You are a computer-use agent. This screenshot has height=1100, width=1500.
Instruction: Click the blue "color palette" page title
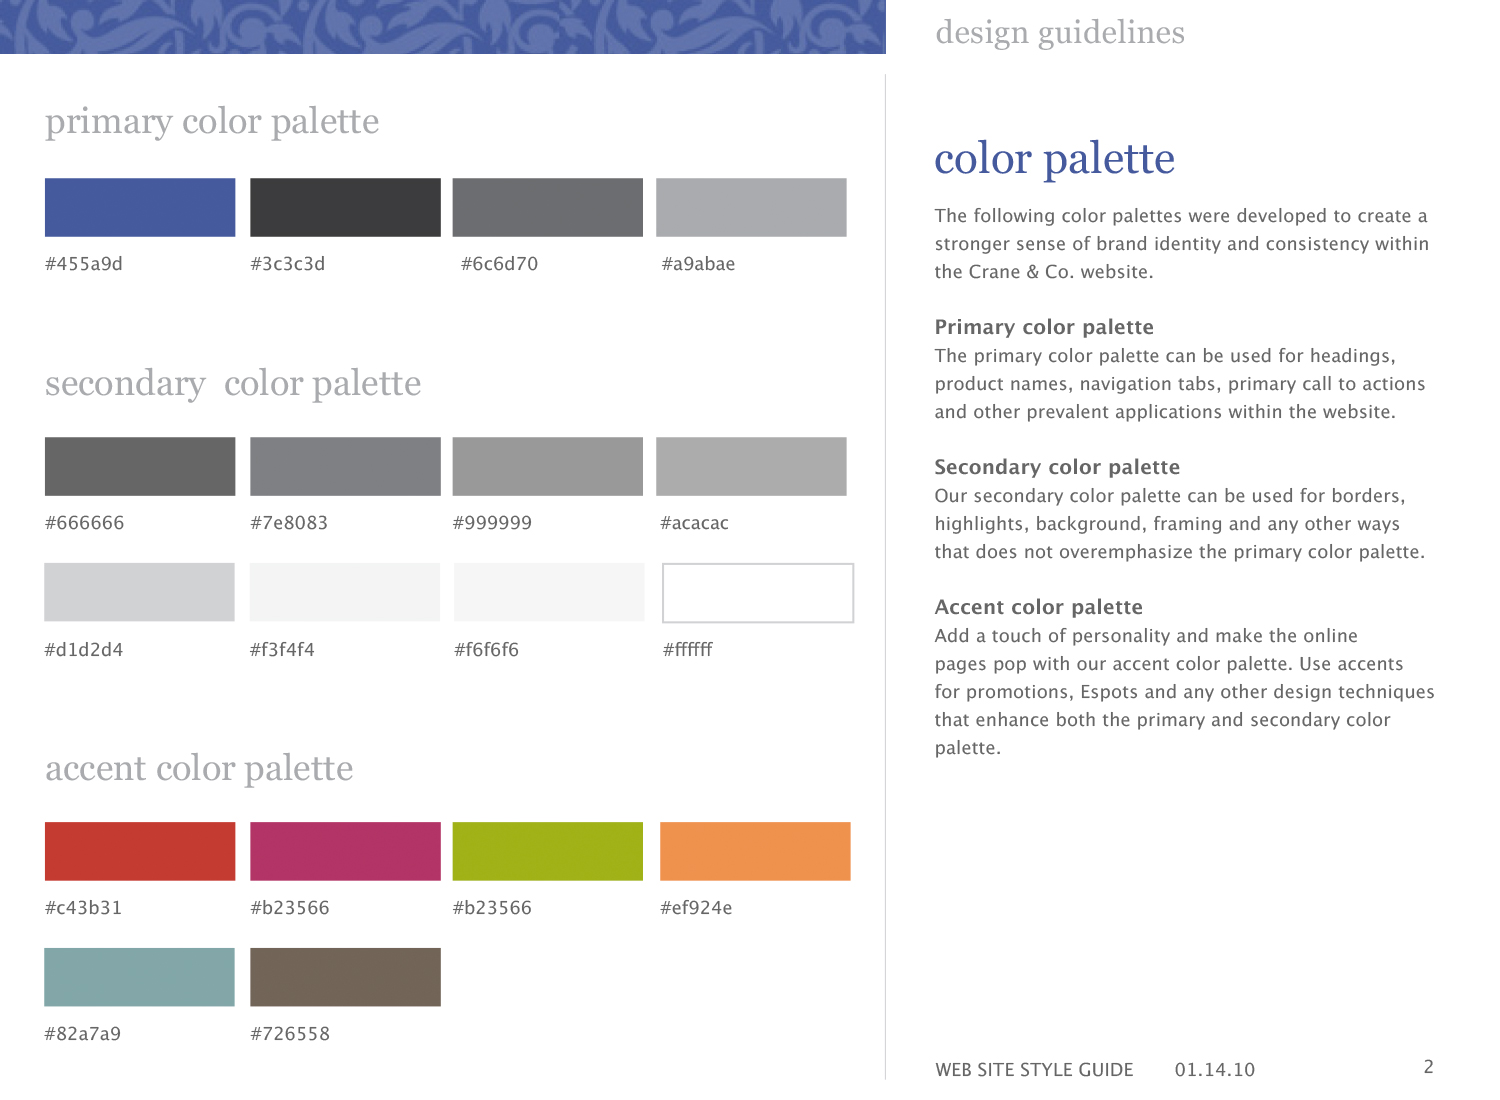coord(1054,159)
